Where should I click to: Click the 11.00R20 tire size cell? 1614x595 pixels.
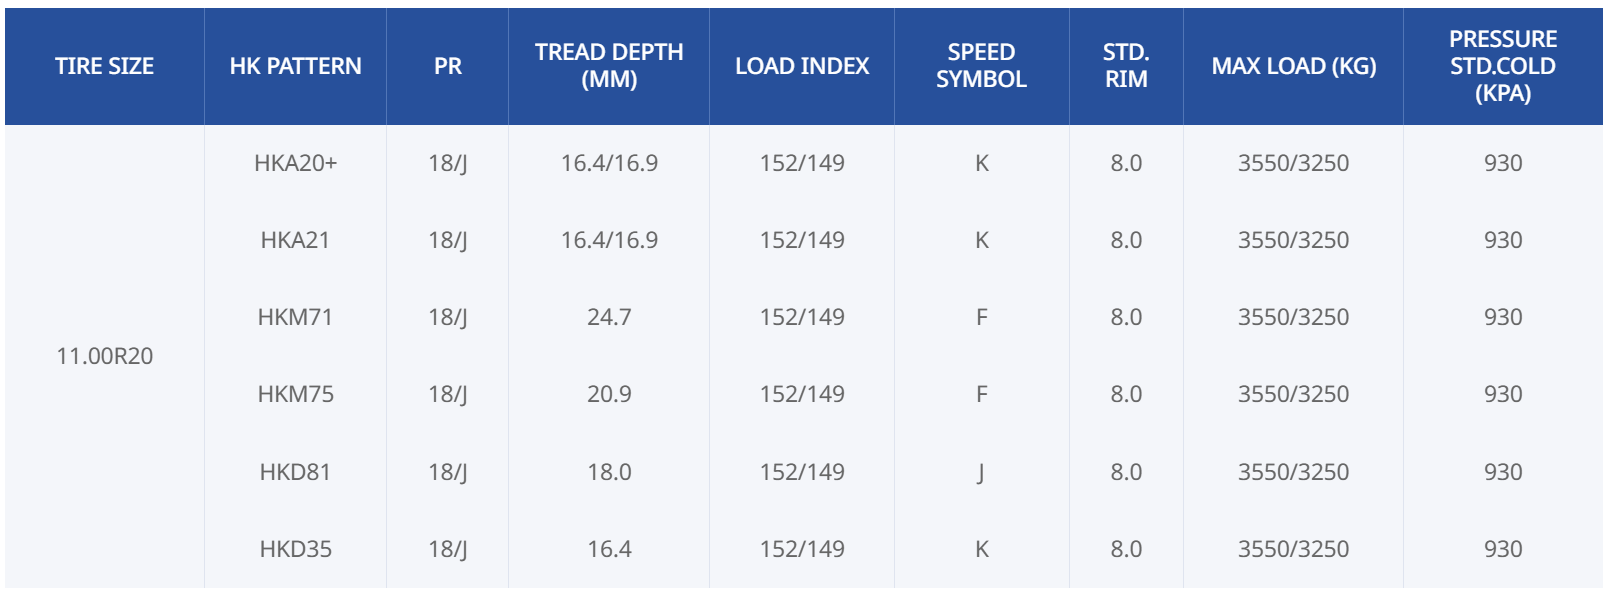[104, 356]
